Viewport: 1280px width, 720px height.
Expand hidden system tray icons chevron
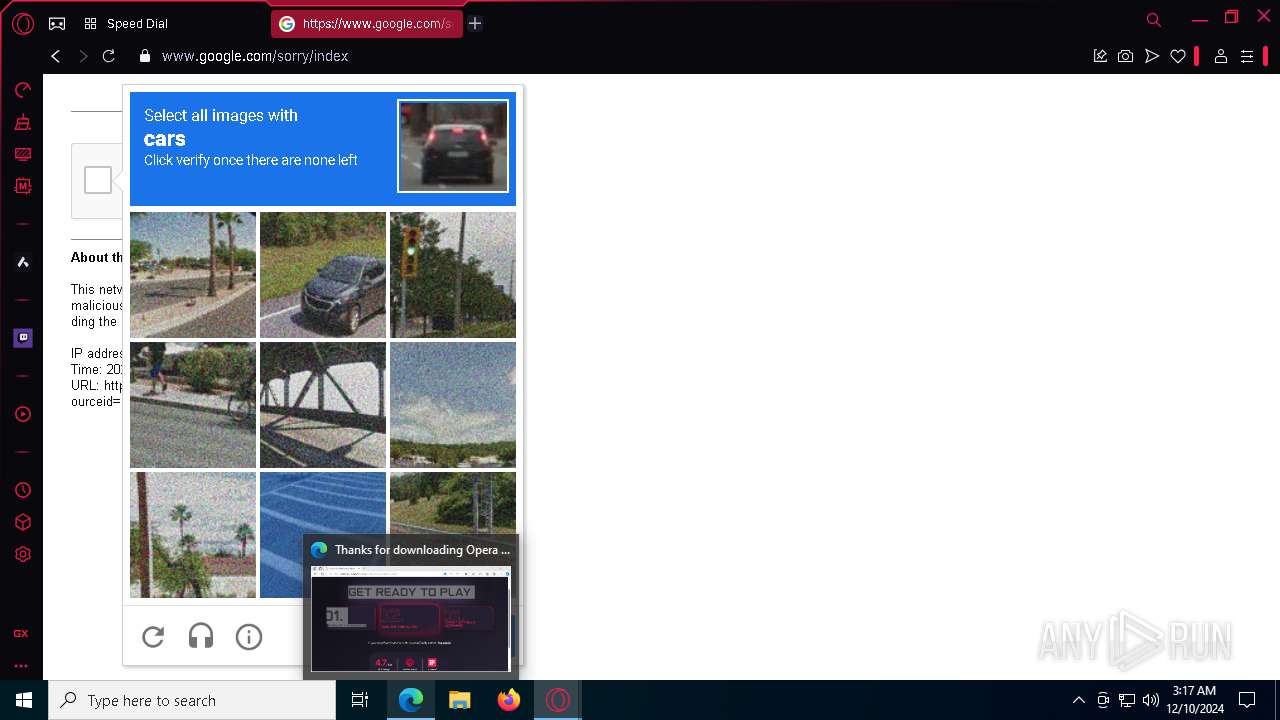1078,700
